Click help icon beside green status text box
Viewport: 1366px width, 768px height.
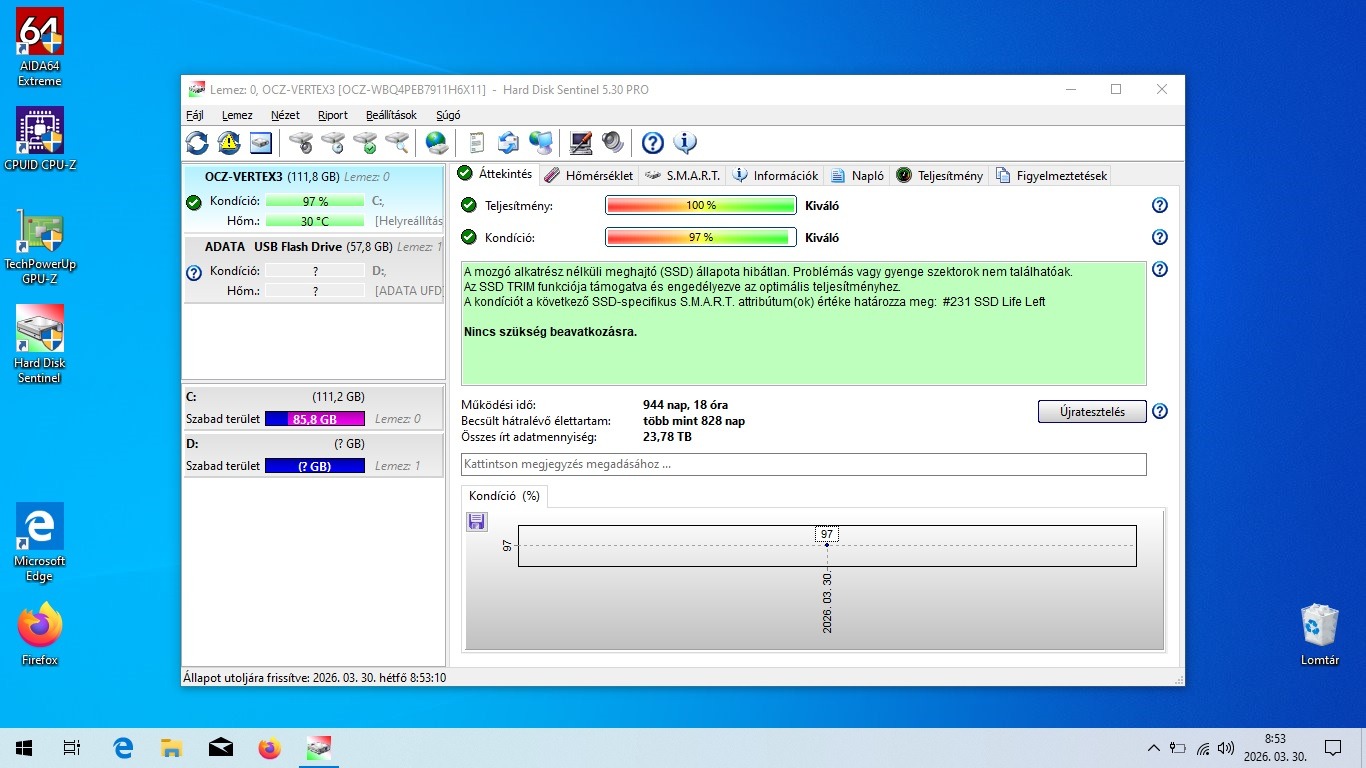click(x=1160, y=269)
